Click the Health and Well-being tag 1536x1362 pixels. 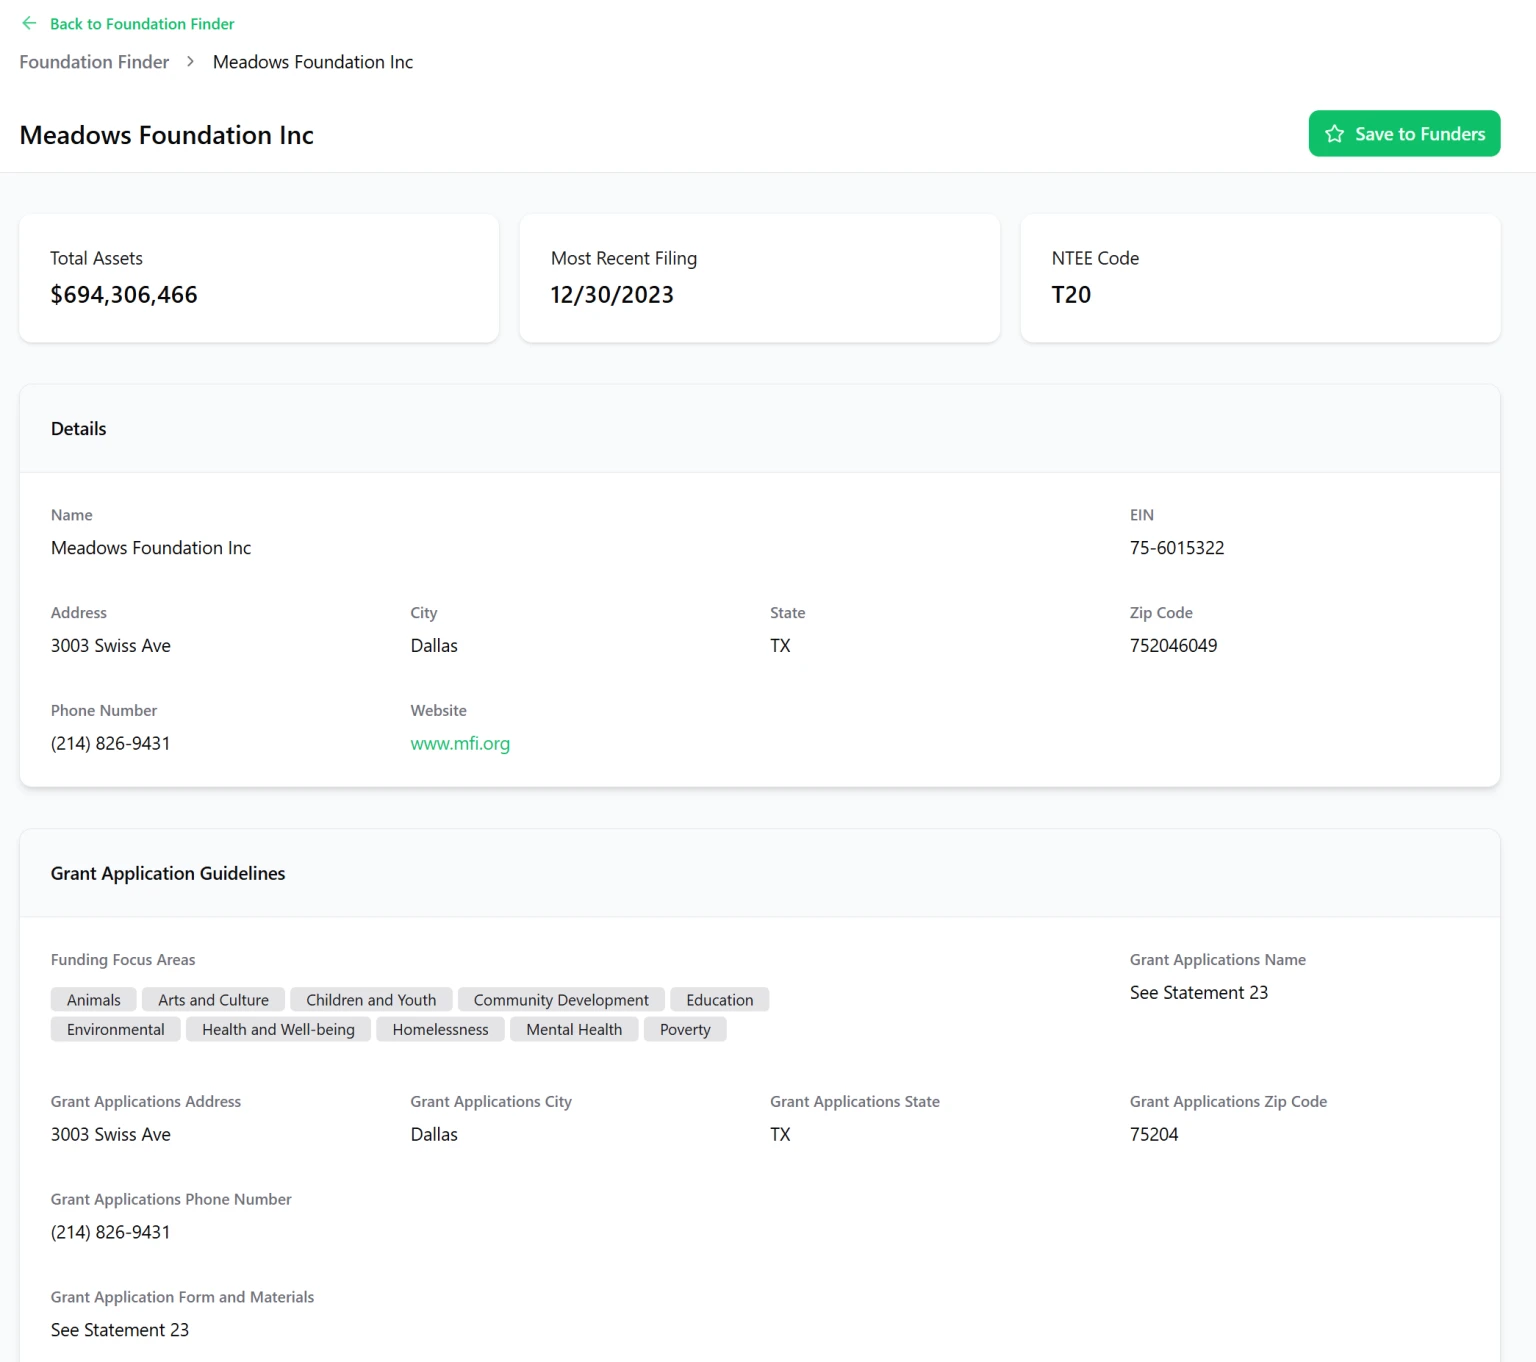pyautogui.click(x=278, y=1030)
